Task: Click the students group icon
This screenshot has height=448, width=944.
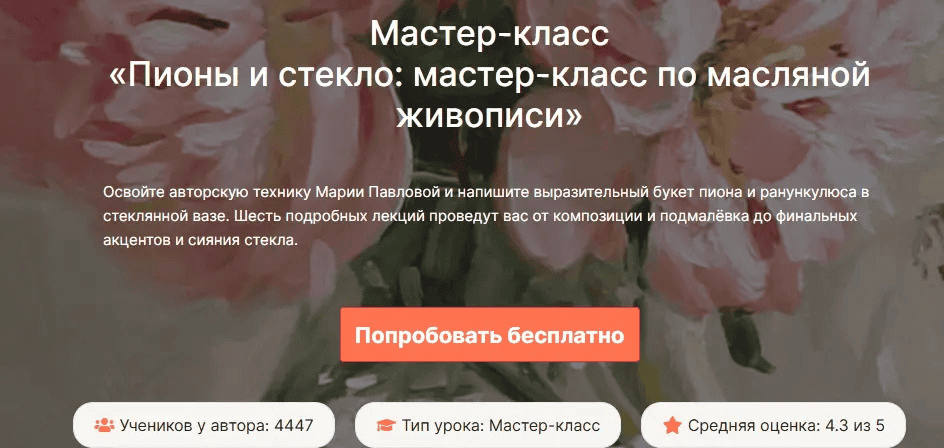Action: pos(104,426)
